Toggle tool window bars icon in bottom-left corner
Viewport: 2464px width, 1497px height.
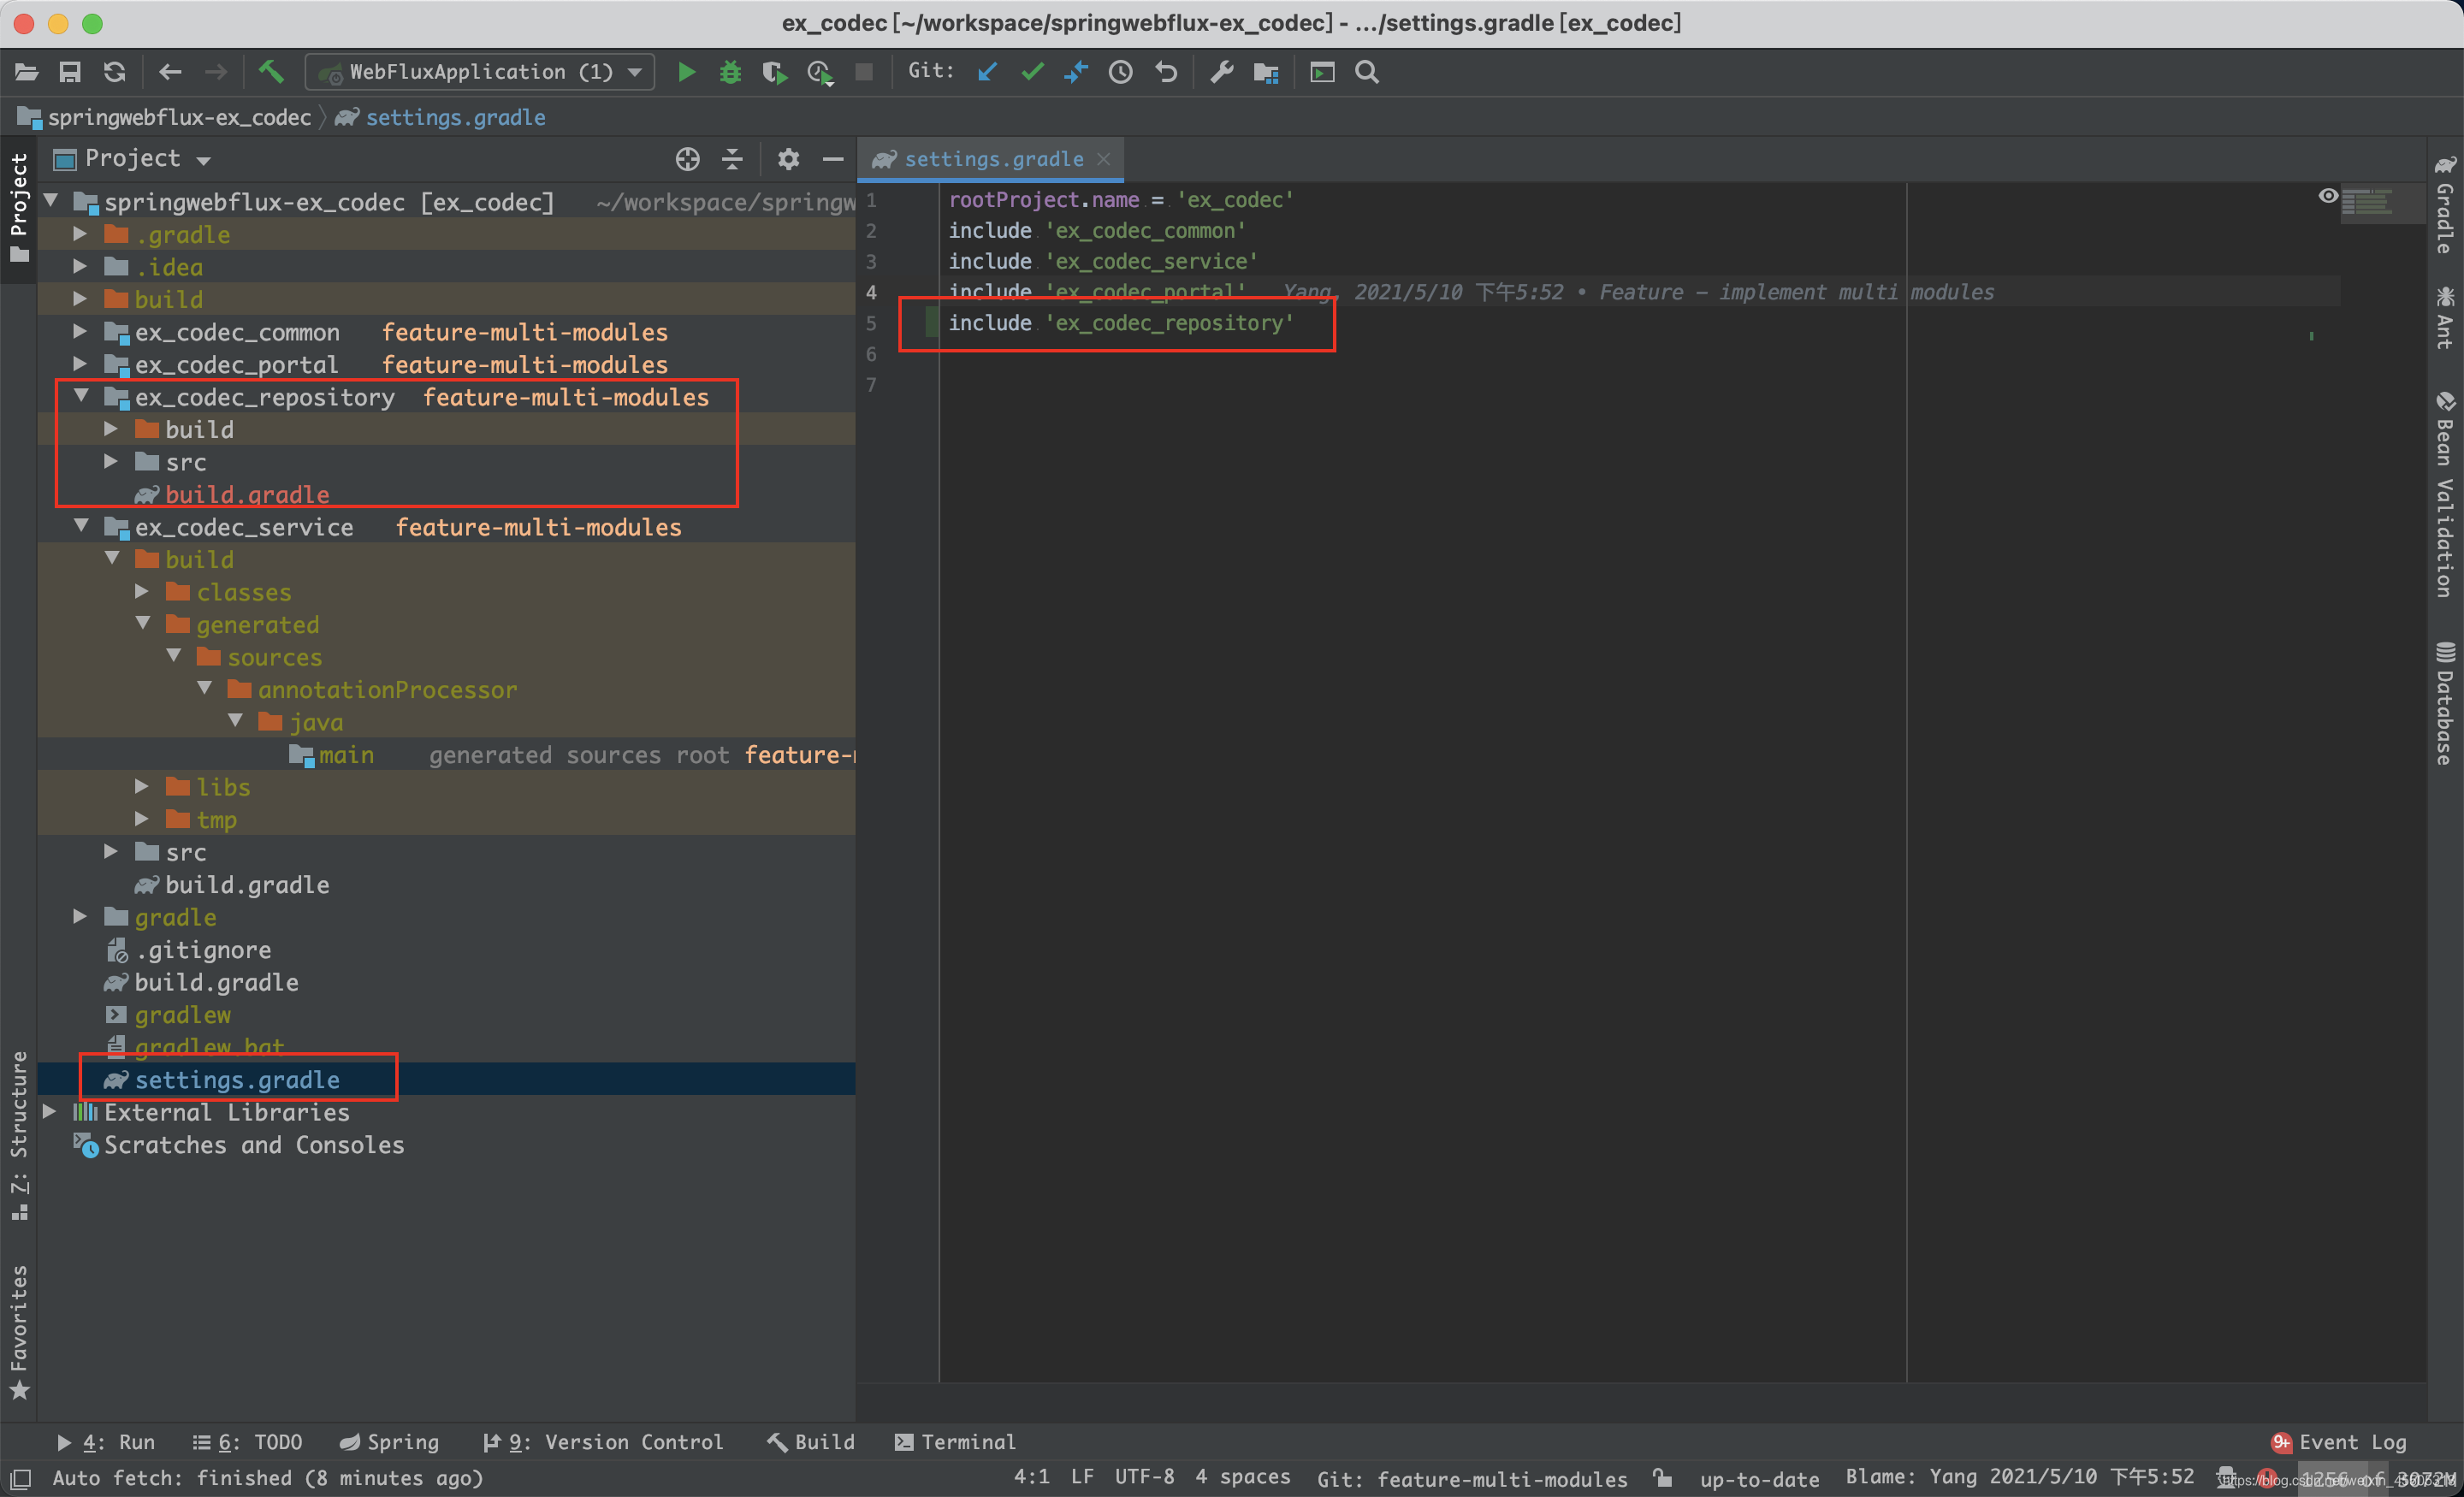pyautogui.click(x=20, y=1478)
